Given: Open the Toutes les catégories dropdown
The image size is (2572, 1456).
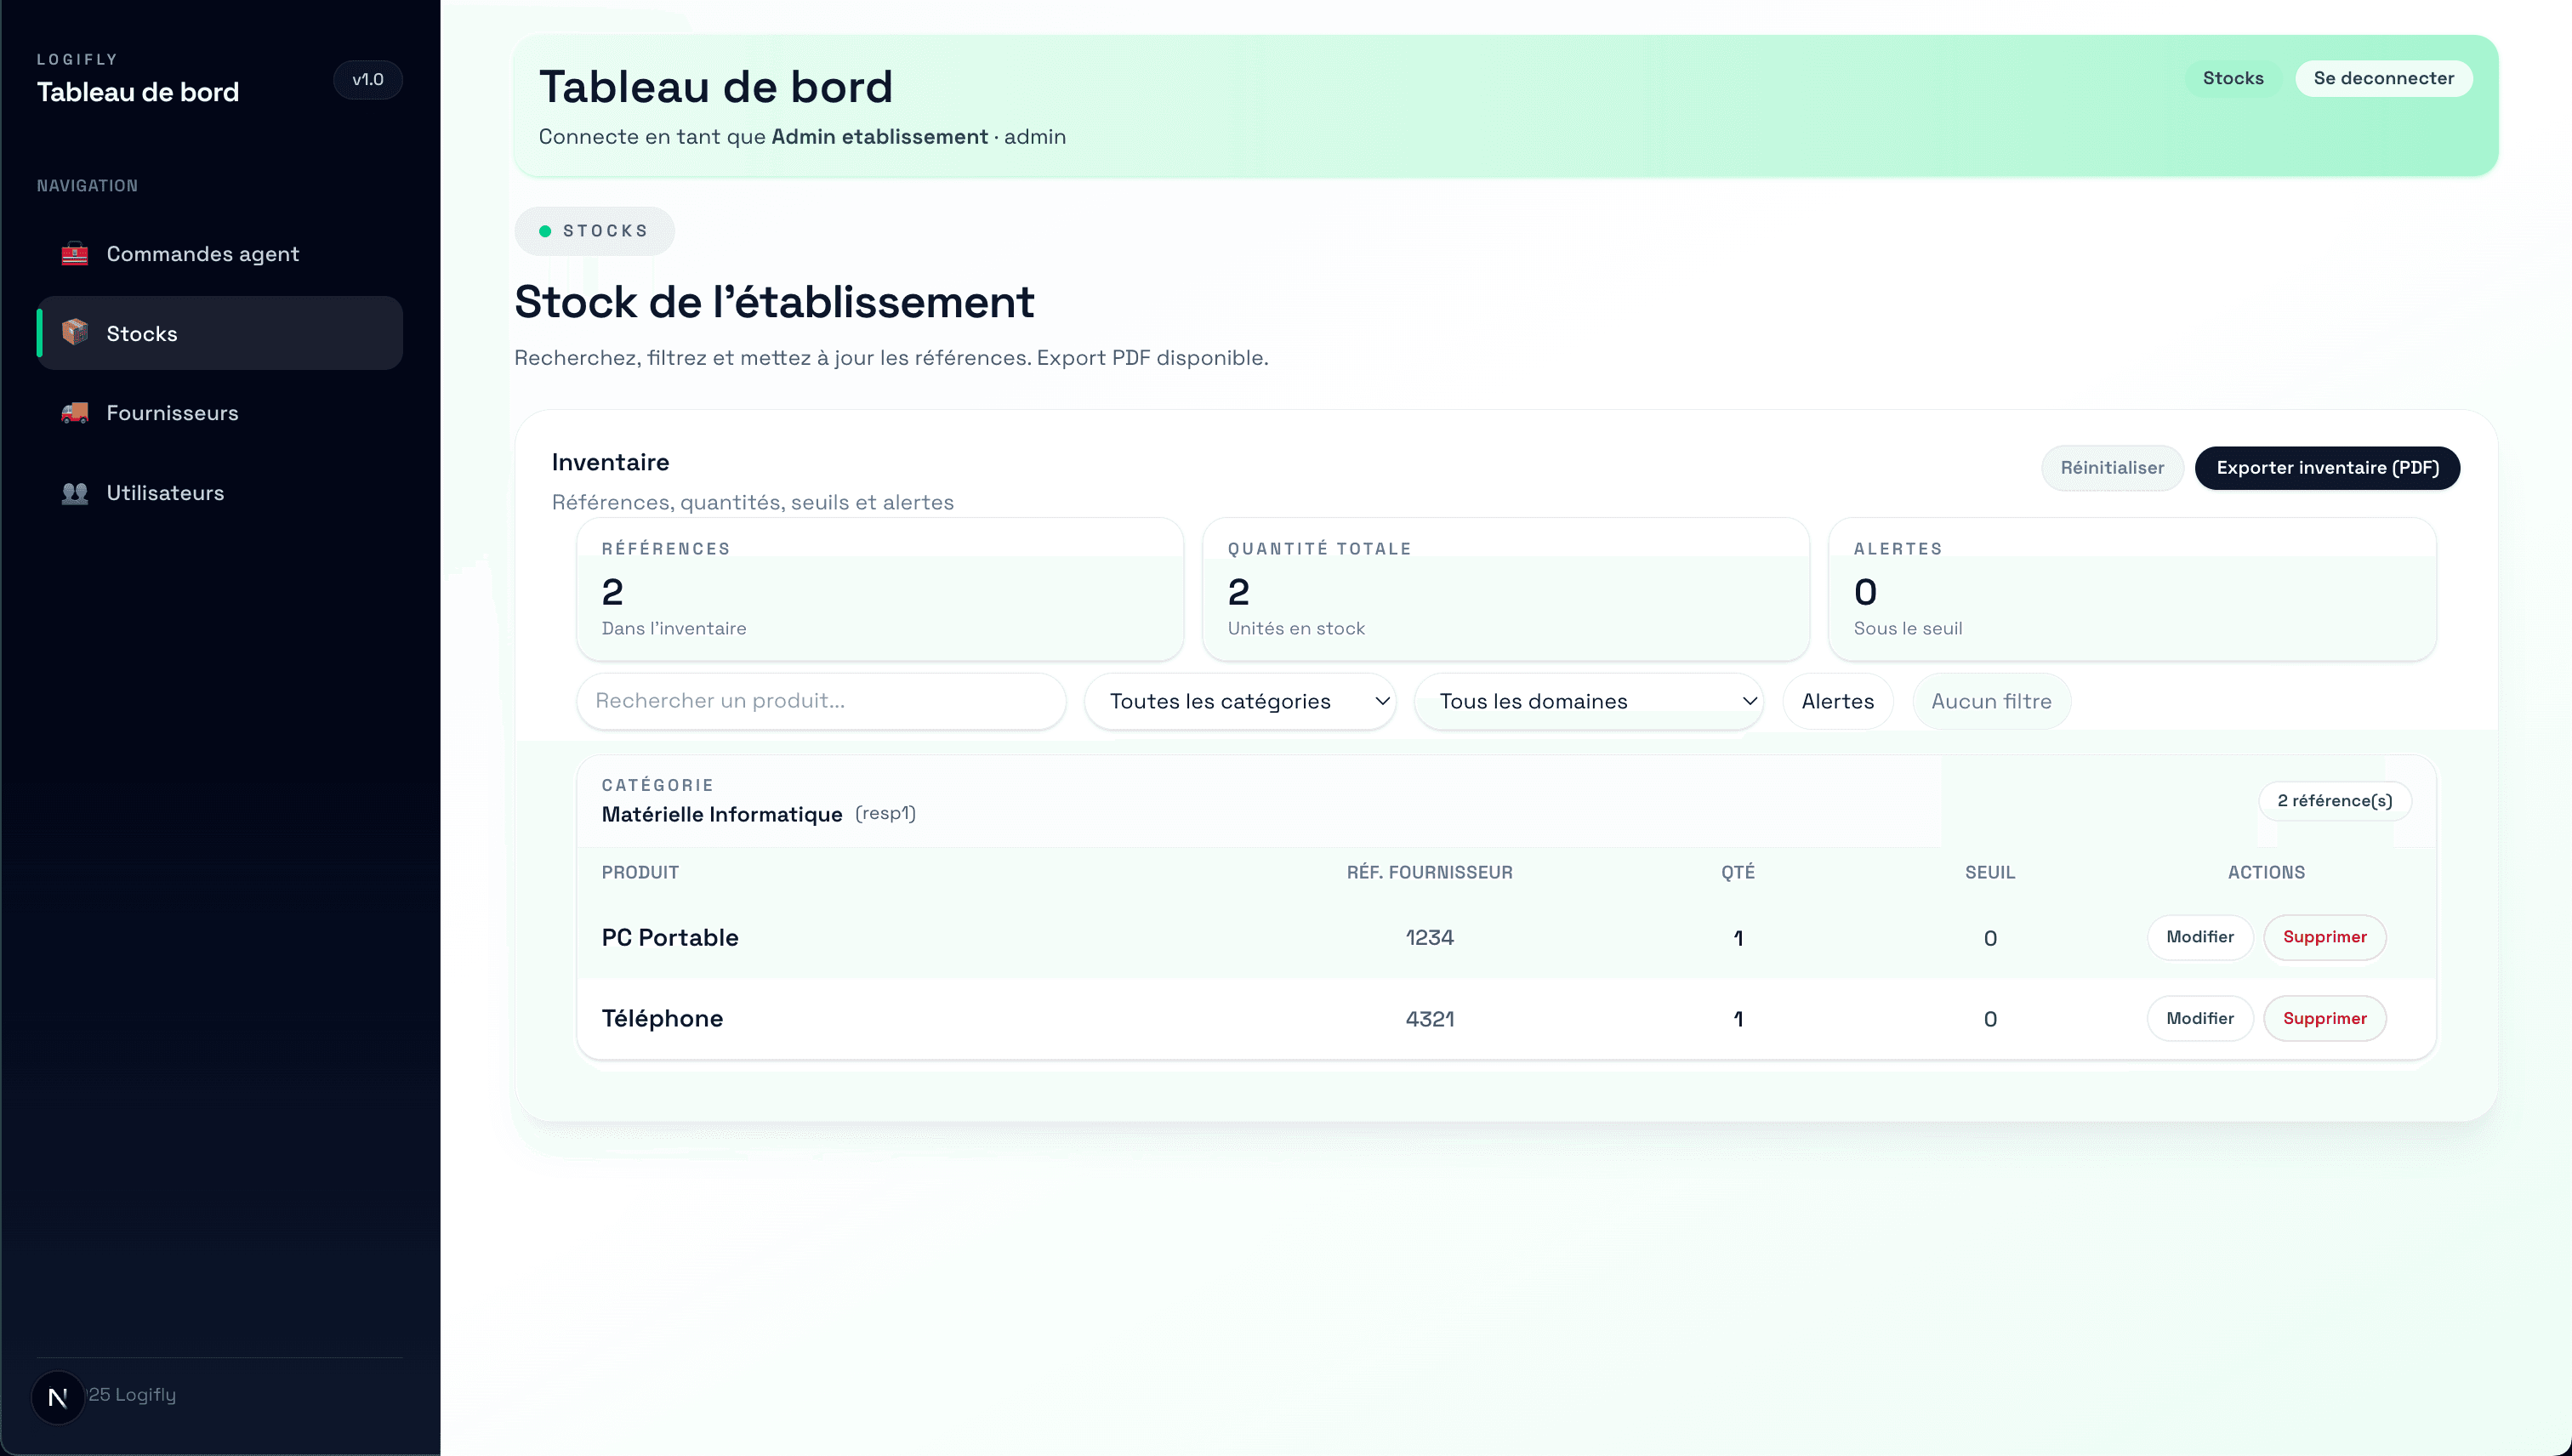Looking at the screenshot, I should coord(1240,701).
